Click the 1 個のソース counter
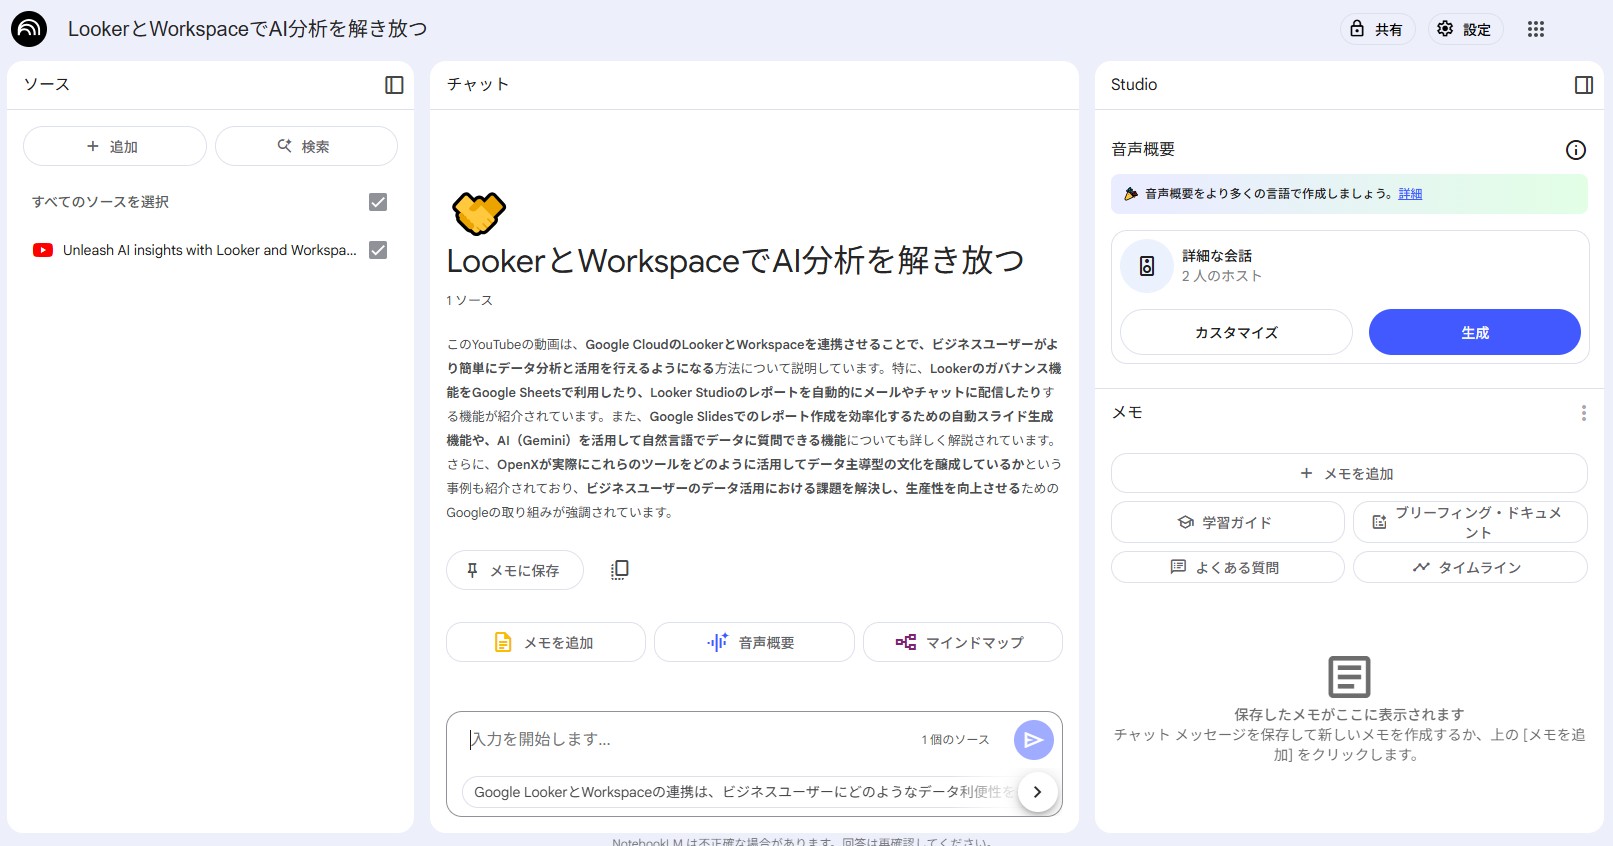Screen dimensions: 1613x846 pos(955,740)
